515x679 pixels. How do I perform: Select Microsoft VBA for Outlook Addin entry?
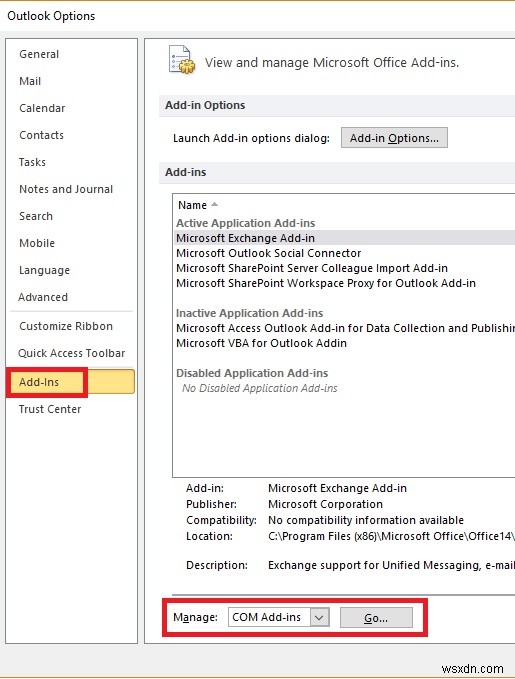pos(261,343)
